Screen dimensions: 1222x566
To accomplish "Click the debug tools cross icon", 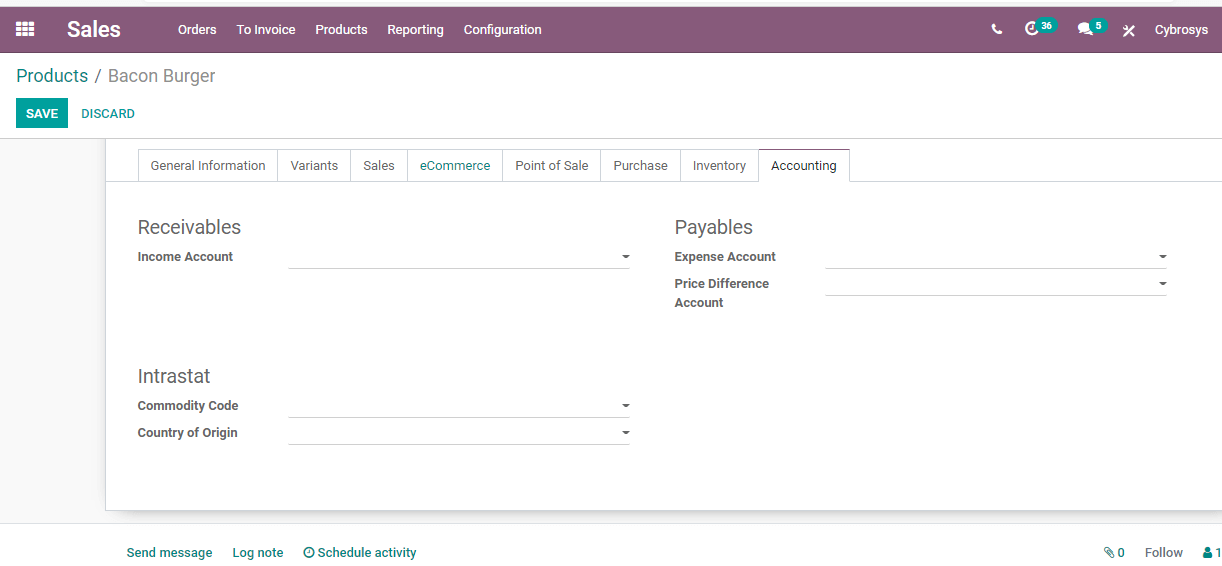I will (1129, 31).
